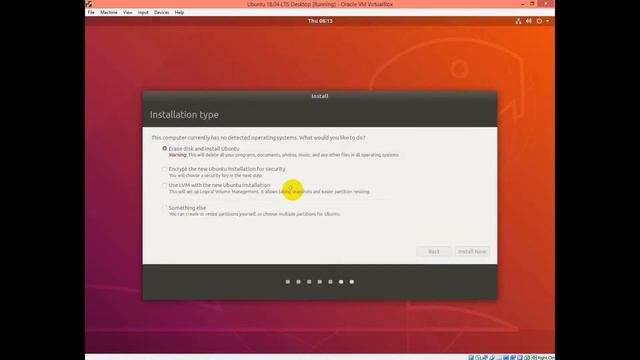The width and height of the screenshot is (640, 360).
Task: Click the create or resize partitions description
Action: pyautogui.click(x=254, y=214)
